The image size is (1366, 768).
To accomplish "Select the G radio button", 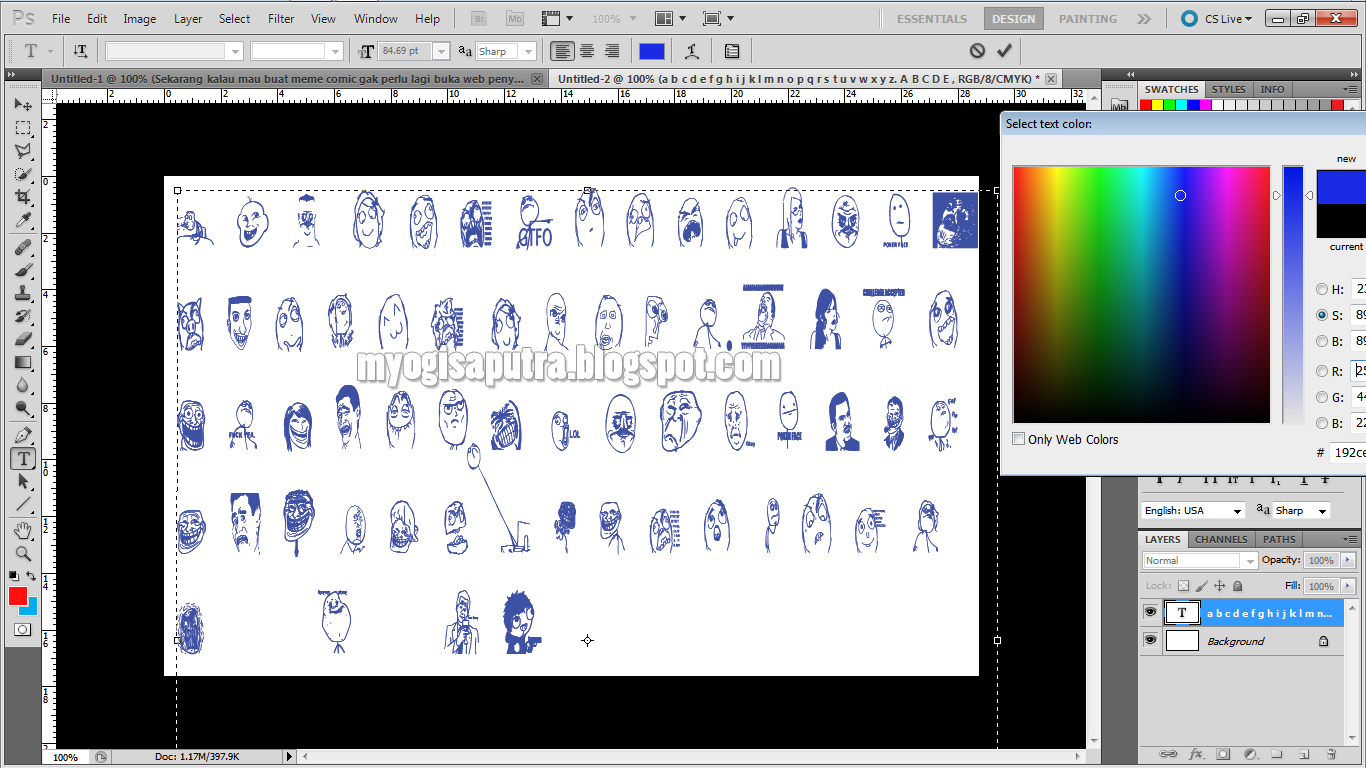I will pos(1322,397).
